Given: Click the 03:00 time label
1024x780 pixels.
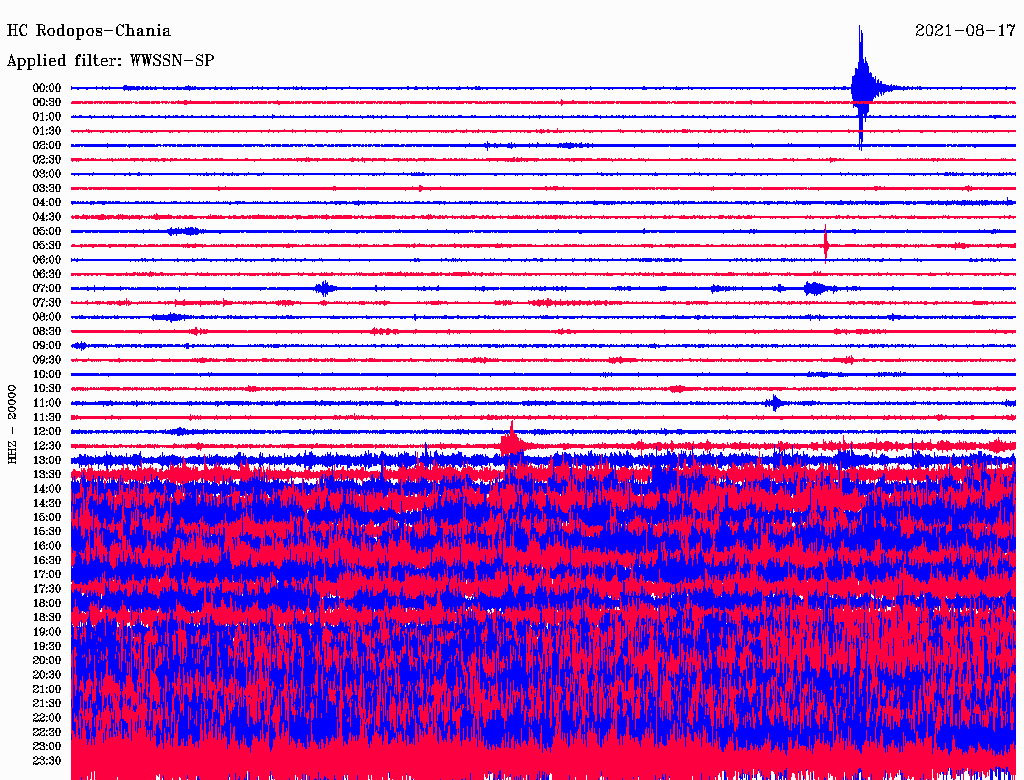Looking at the screenshot, I should (x=47, y=174).
